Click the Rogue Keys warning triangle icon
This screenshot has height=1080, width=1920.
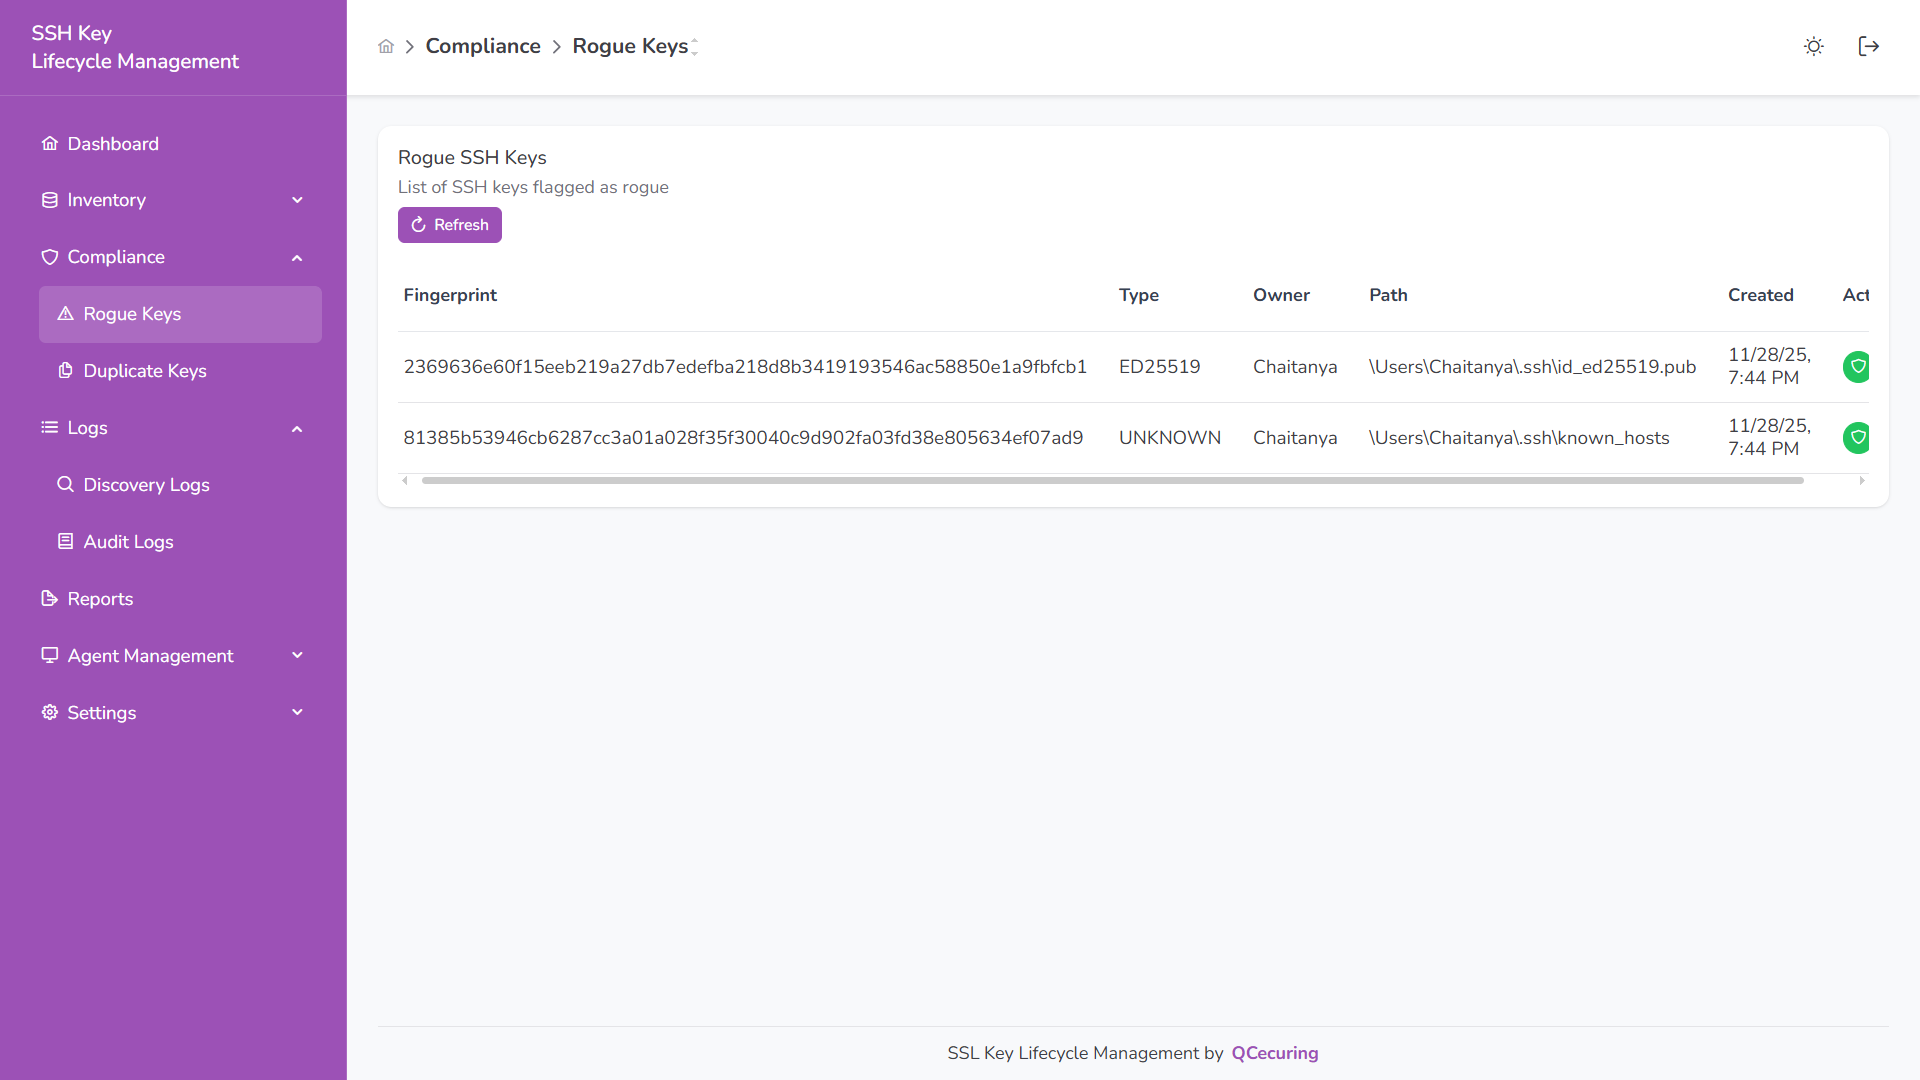(x=66, y=313)
